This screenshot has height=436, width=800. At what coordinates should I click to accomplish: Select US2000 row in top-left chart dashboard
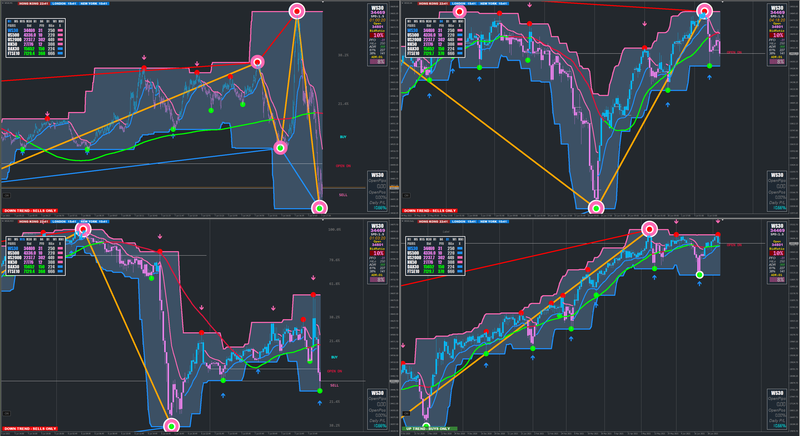click(x=35, y=39)
